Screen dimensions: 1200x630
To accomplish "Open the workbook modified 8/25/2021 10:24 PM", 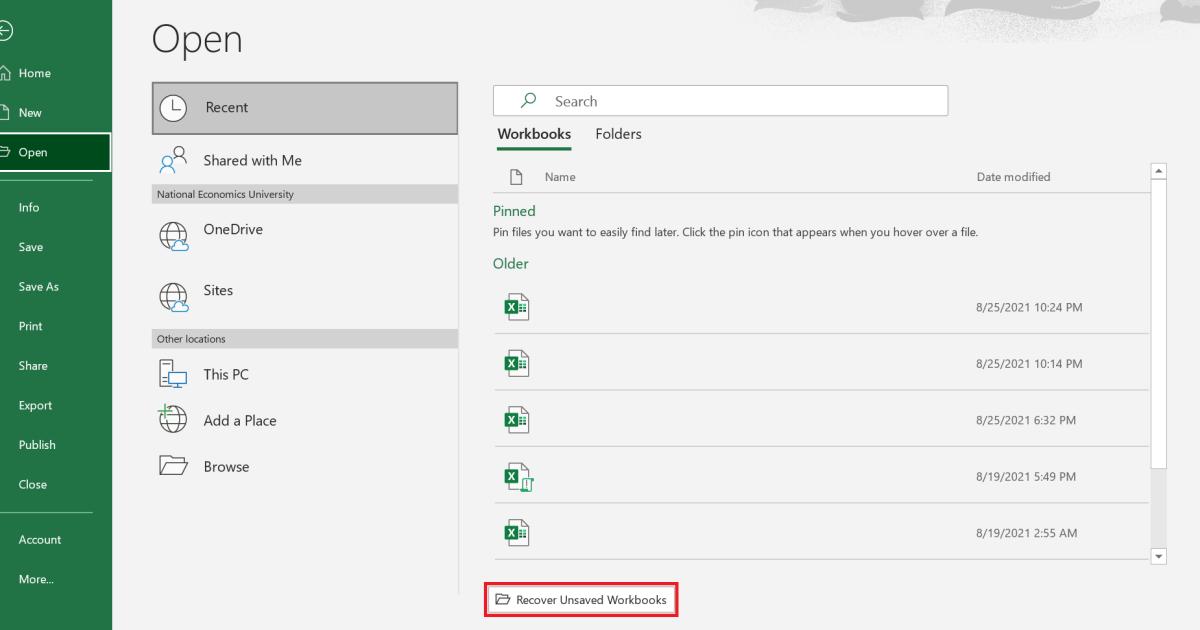I will tap(516, 307).
